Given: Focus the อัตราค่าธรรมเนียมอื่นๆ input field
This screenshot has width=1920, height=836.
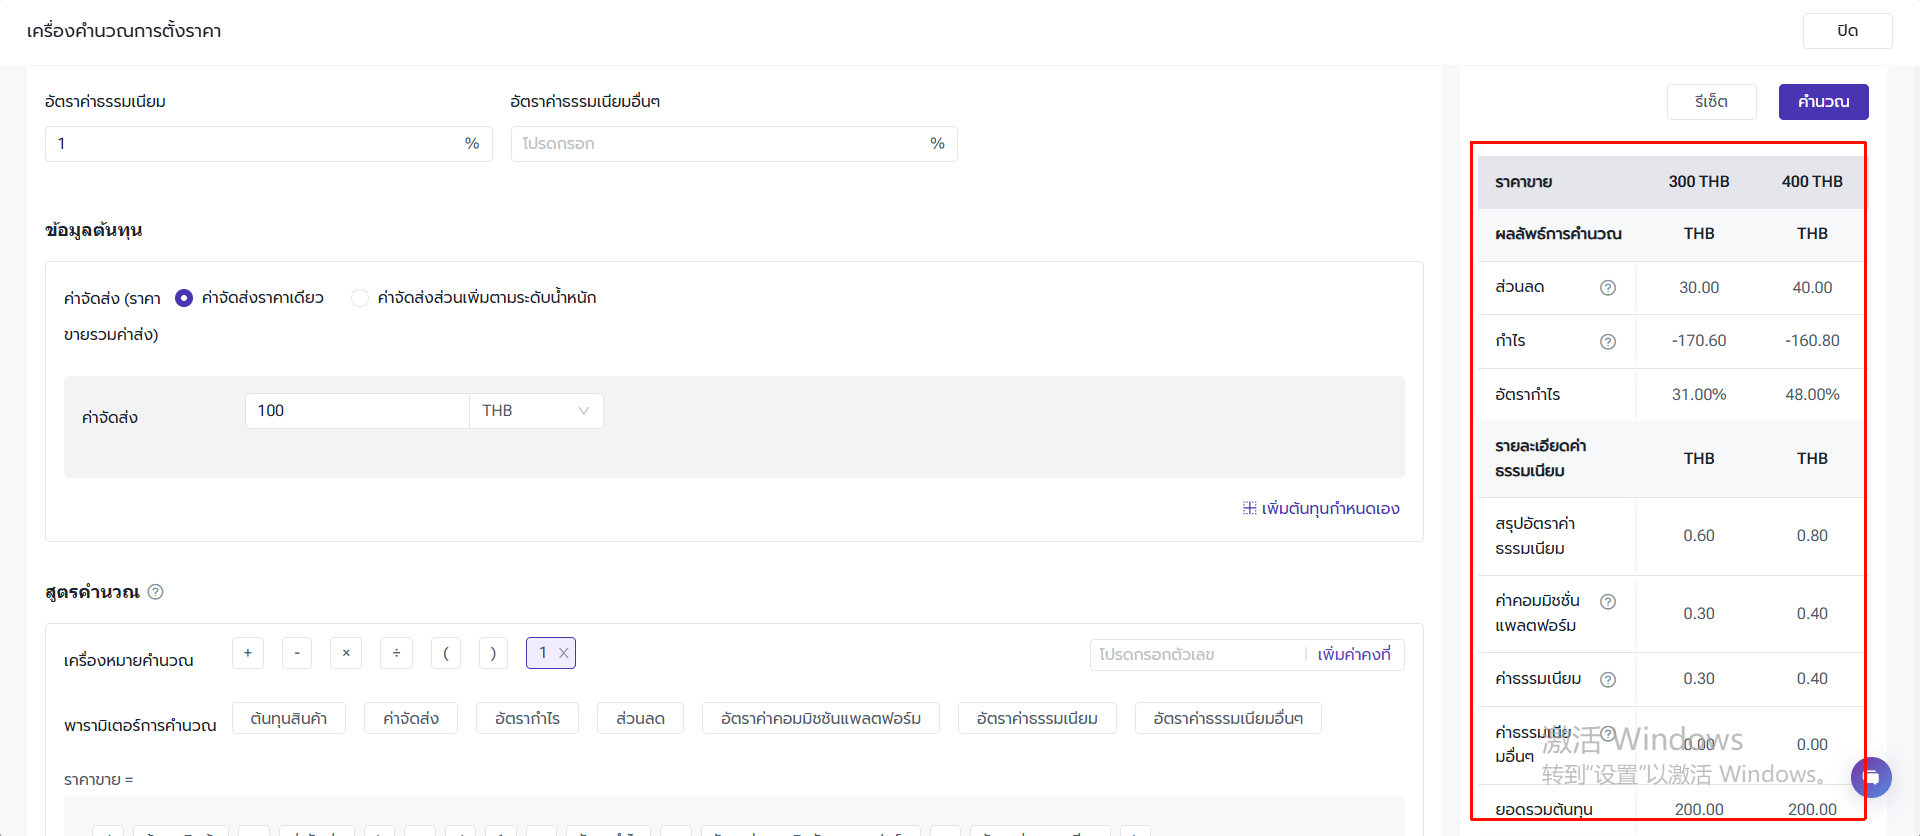Looking at the screenshot, I should [720, 144].
